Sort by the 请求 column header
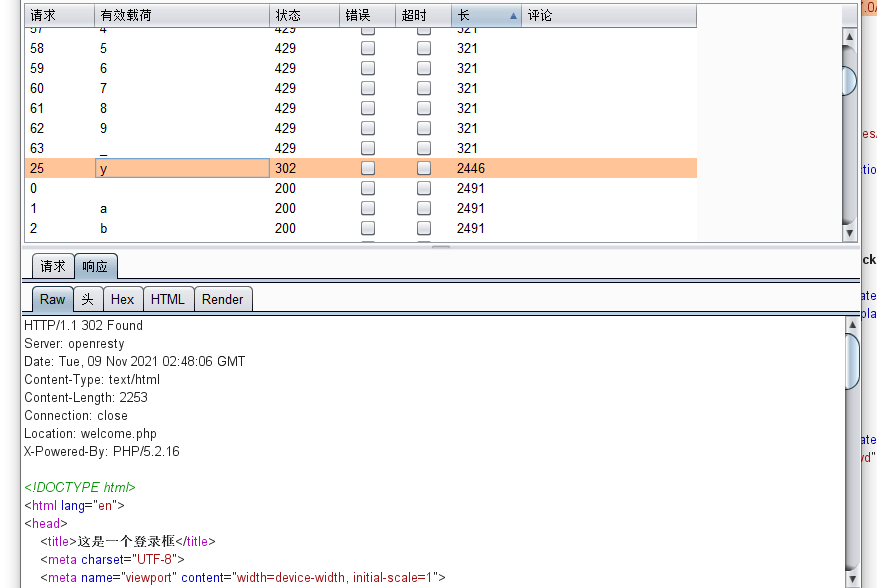The width and height of the screenshot is (877, 588). (59, 15)
